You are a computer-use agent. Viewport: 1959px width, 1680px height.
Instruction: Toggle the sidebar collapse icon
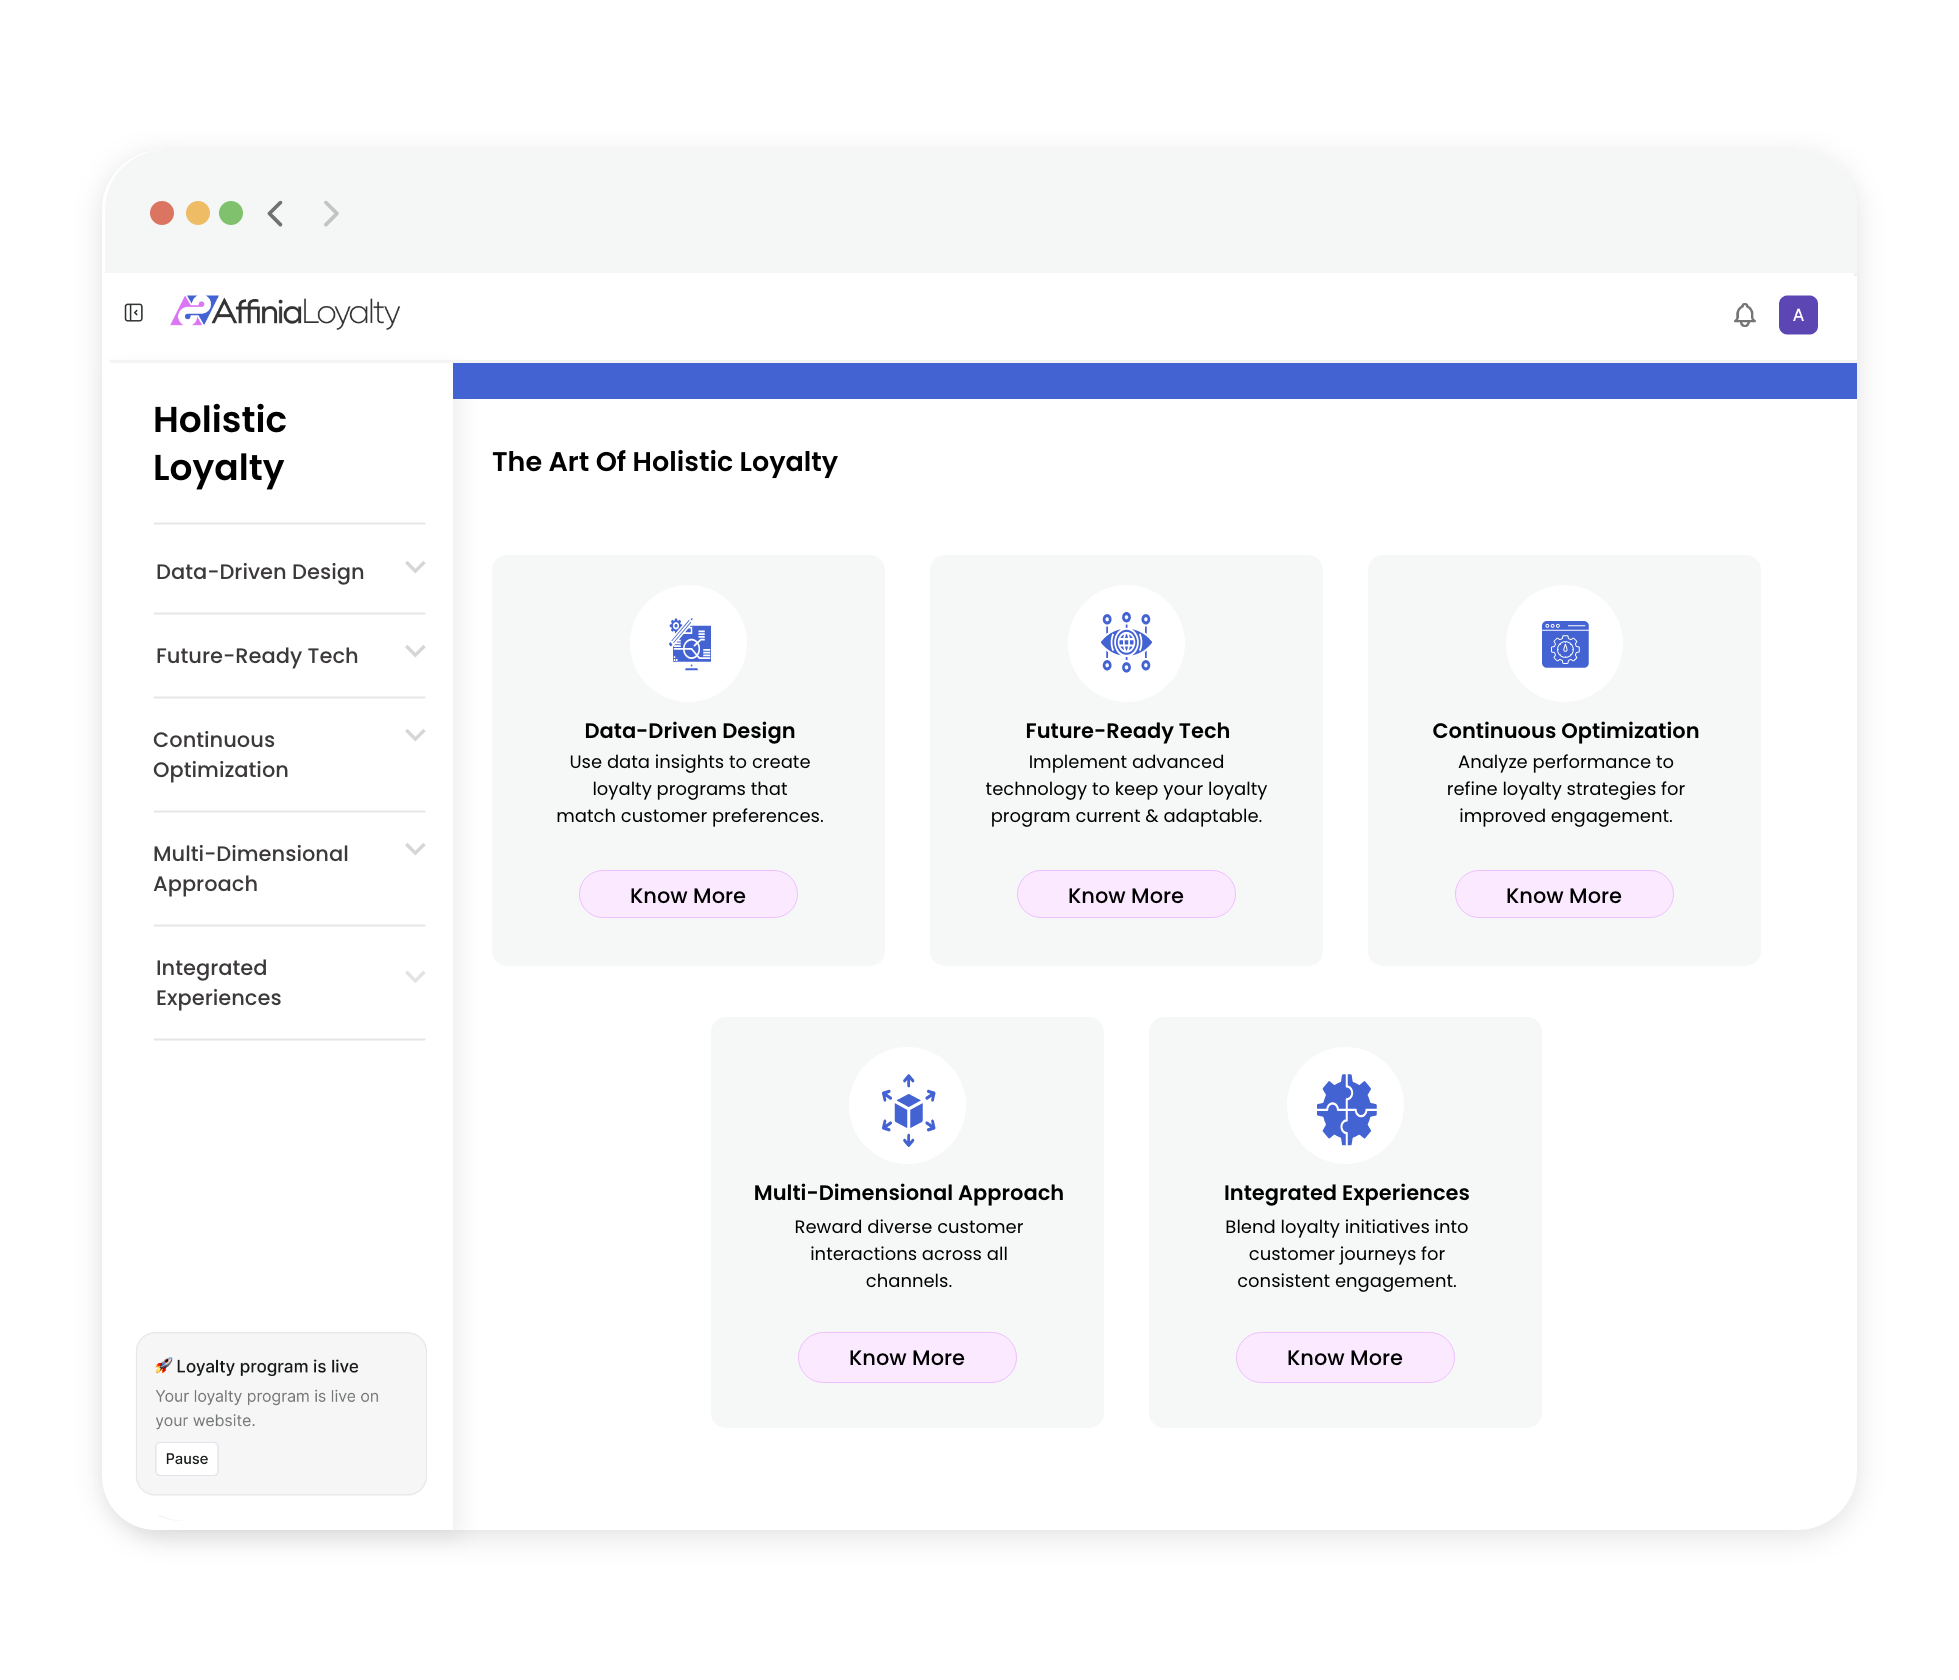tap(134, 313)
